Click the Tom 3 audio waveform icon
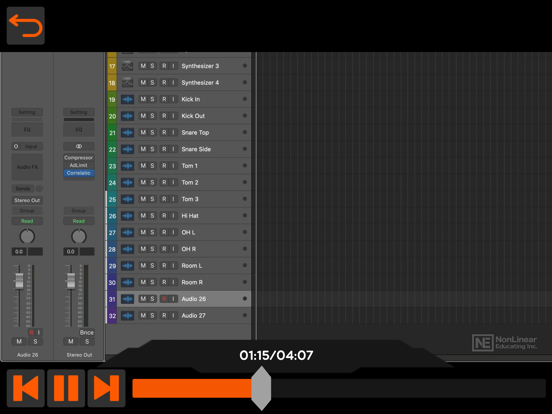This screenshot has width=552, height=414. click(127, 199)
